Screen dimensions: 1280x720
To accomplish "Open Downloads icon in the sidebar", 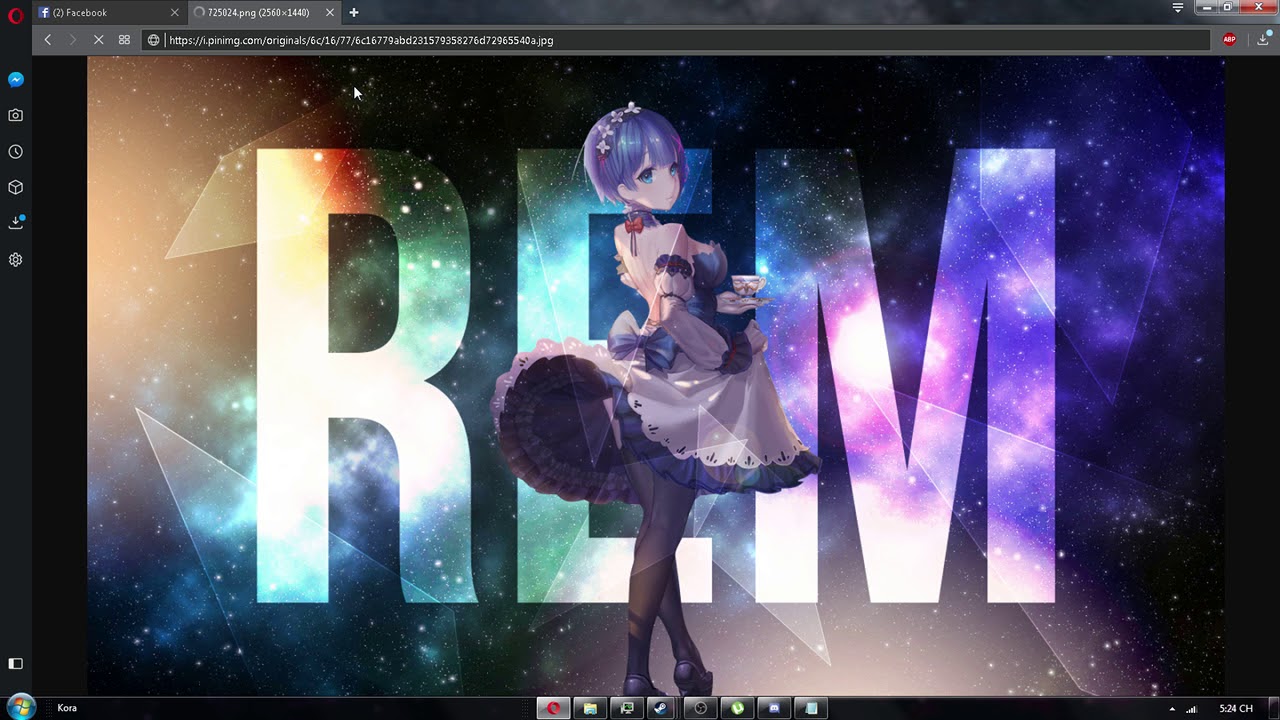I will [x=16, y=222].
